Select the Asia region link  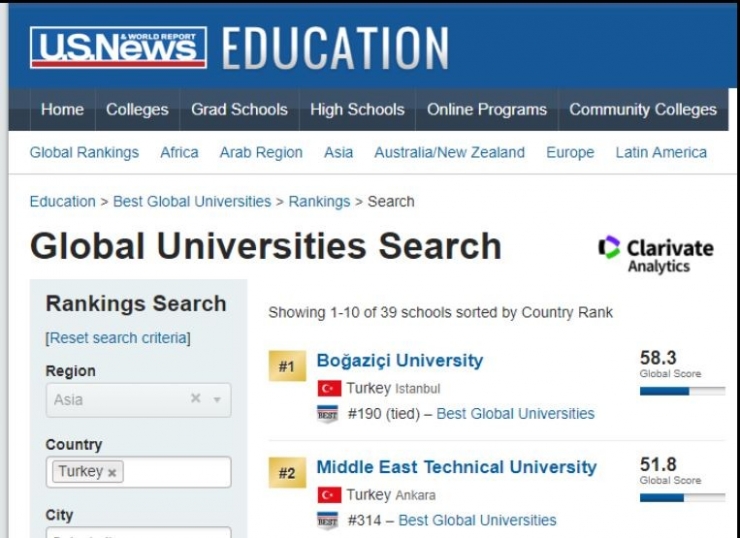(338, 152)
